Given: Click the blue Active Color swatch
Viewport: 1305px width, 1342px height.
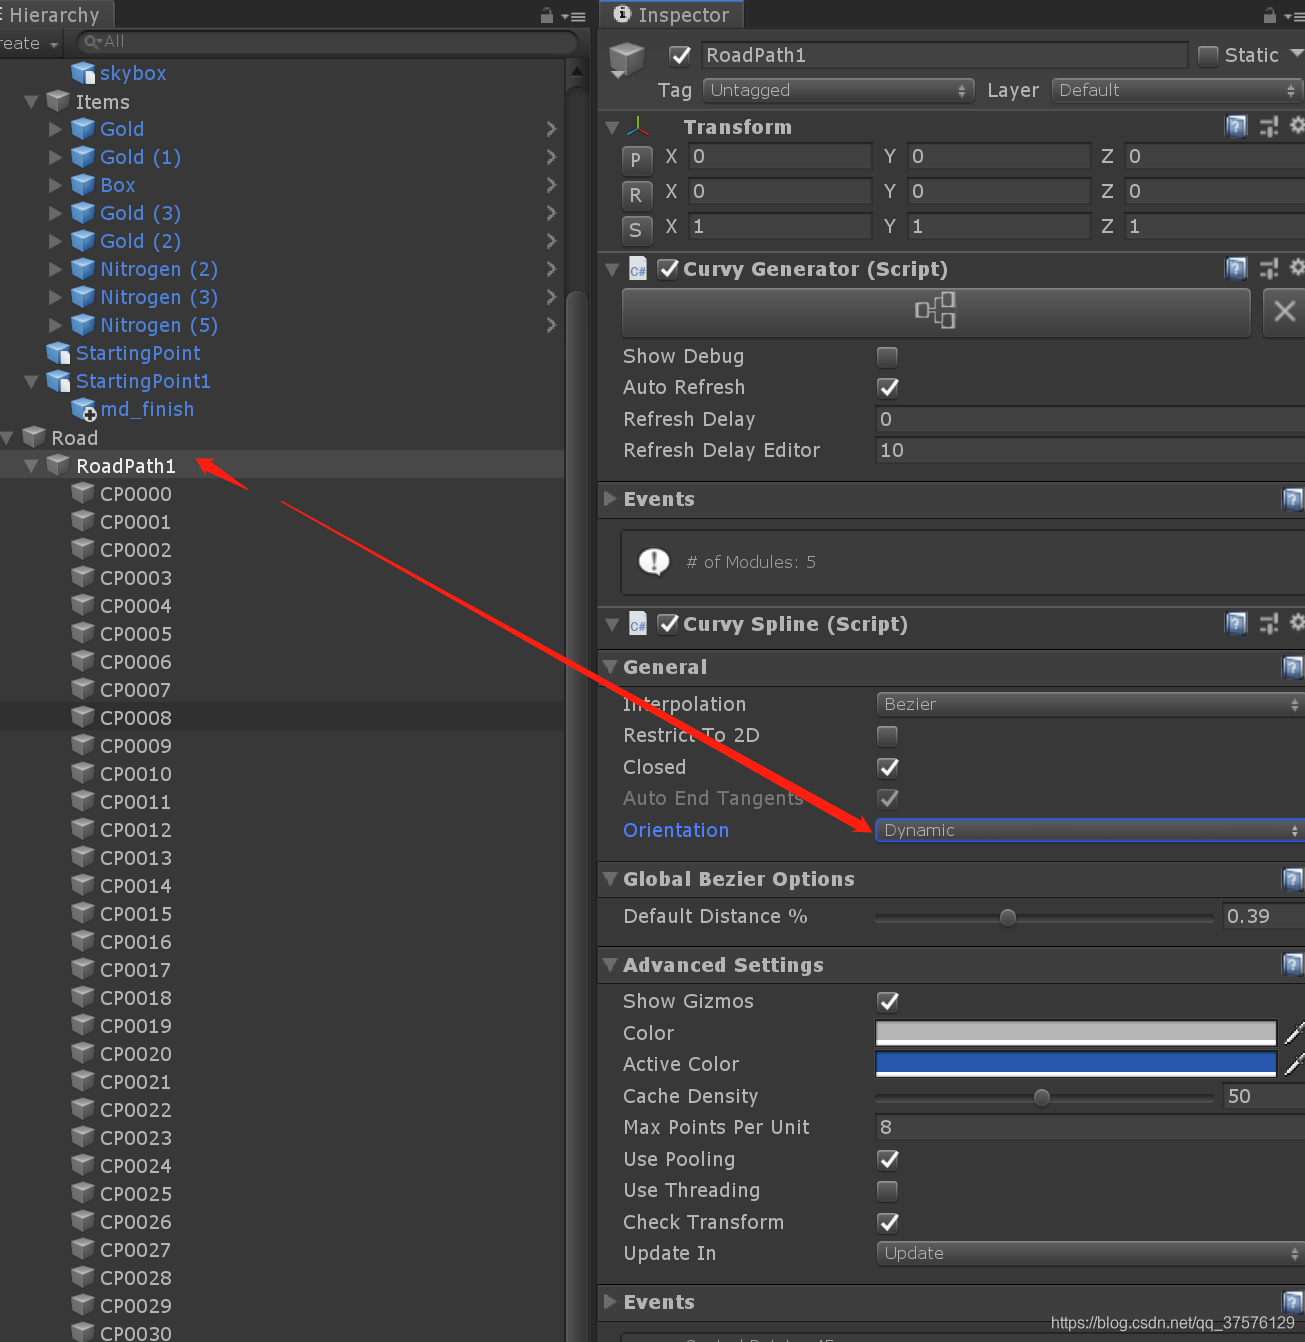Looking at the screenshot, I should pos(1075,1063).
